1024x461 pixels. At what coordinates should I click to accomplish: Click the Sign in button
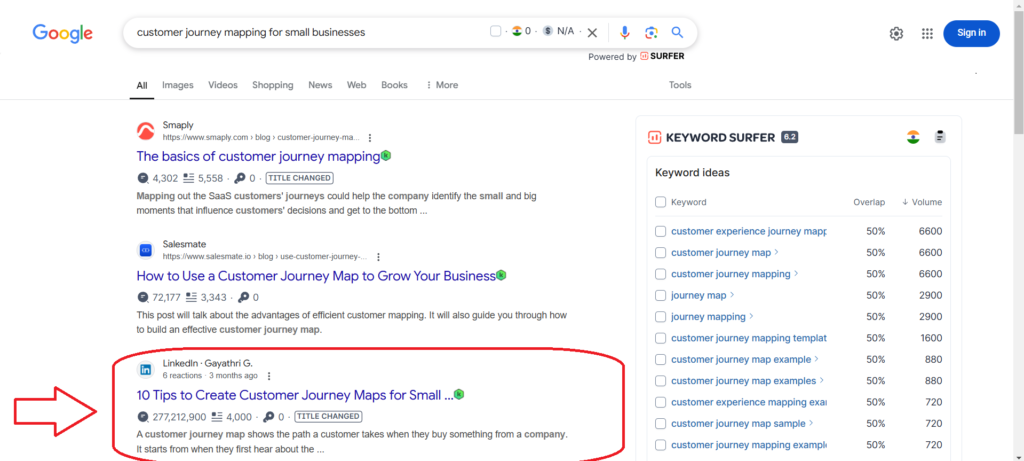(971, 33)
